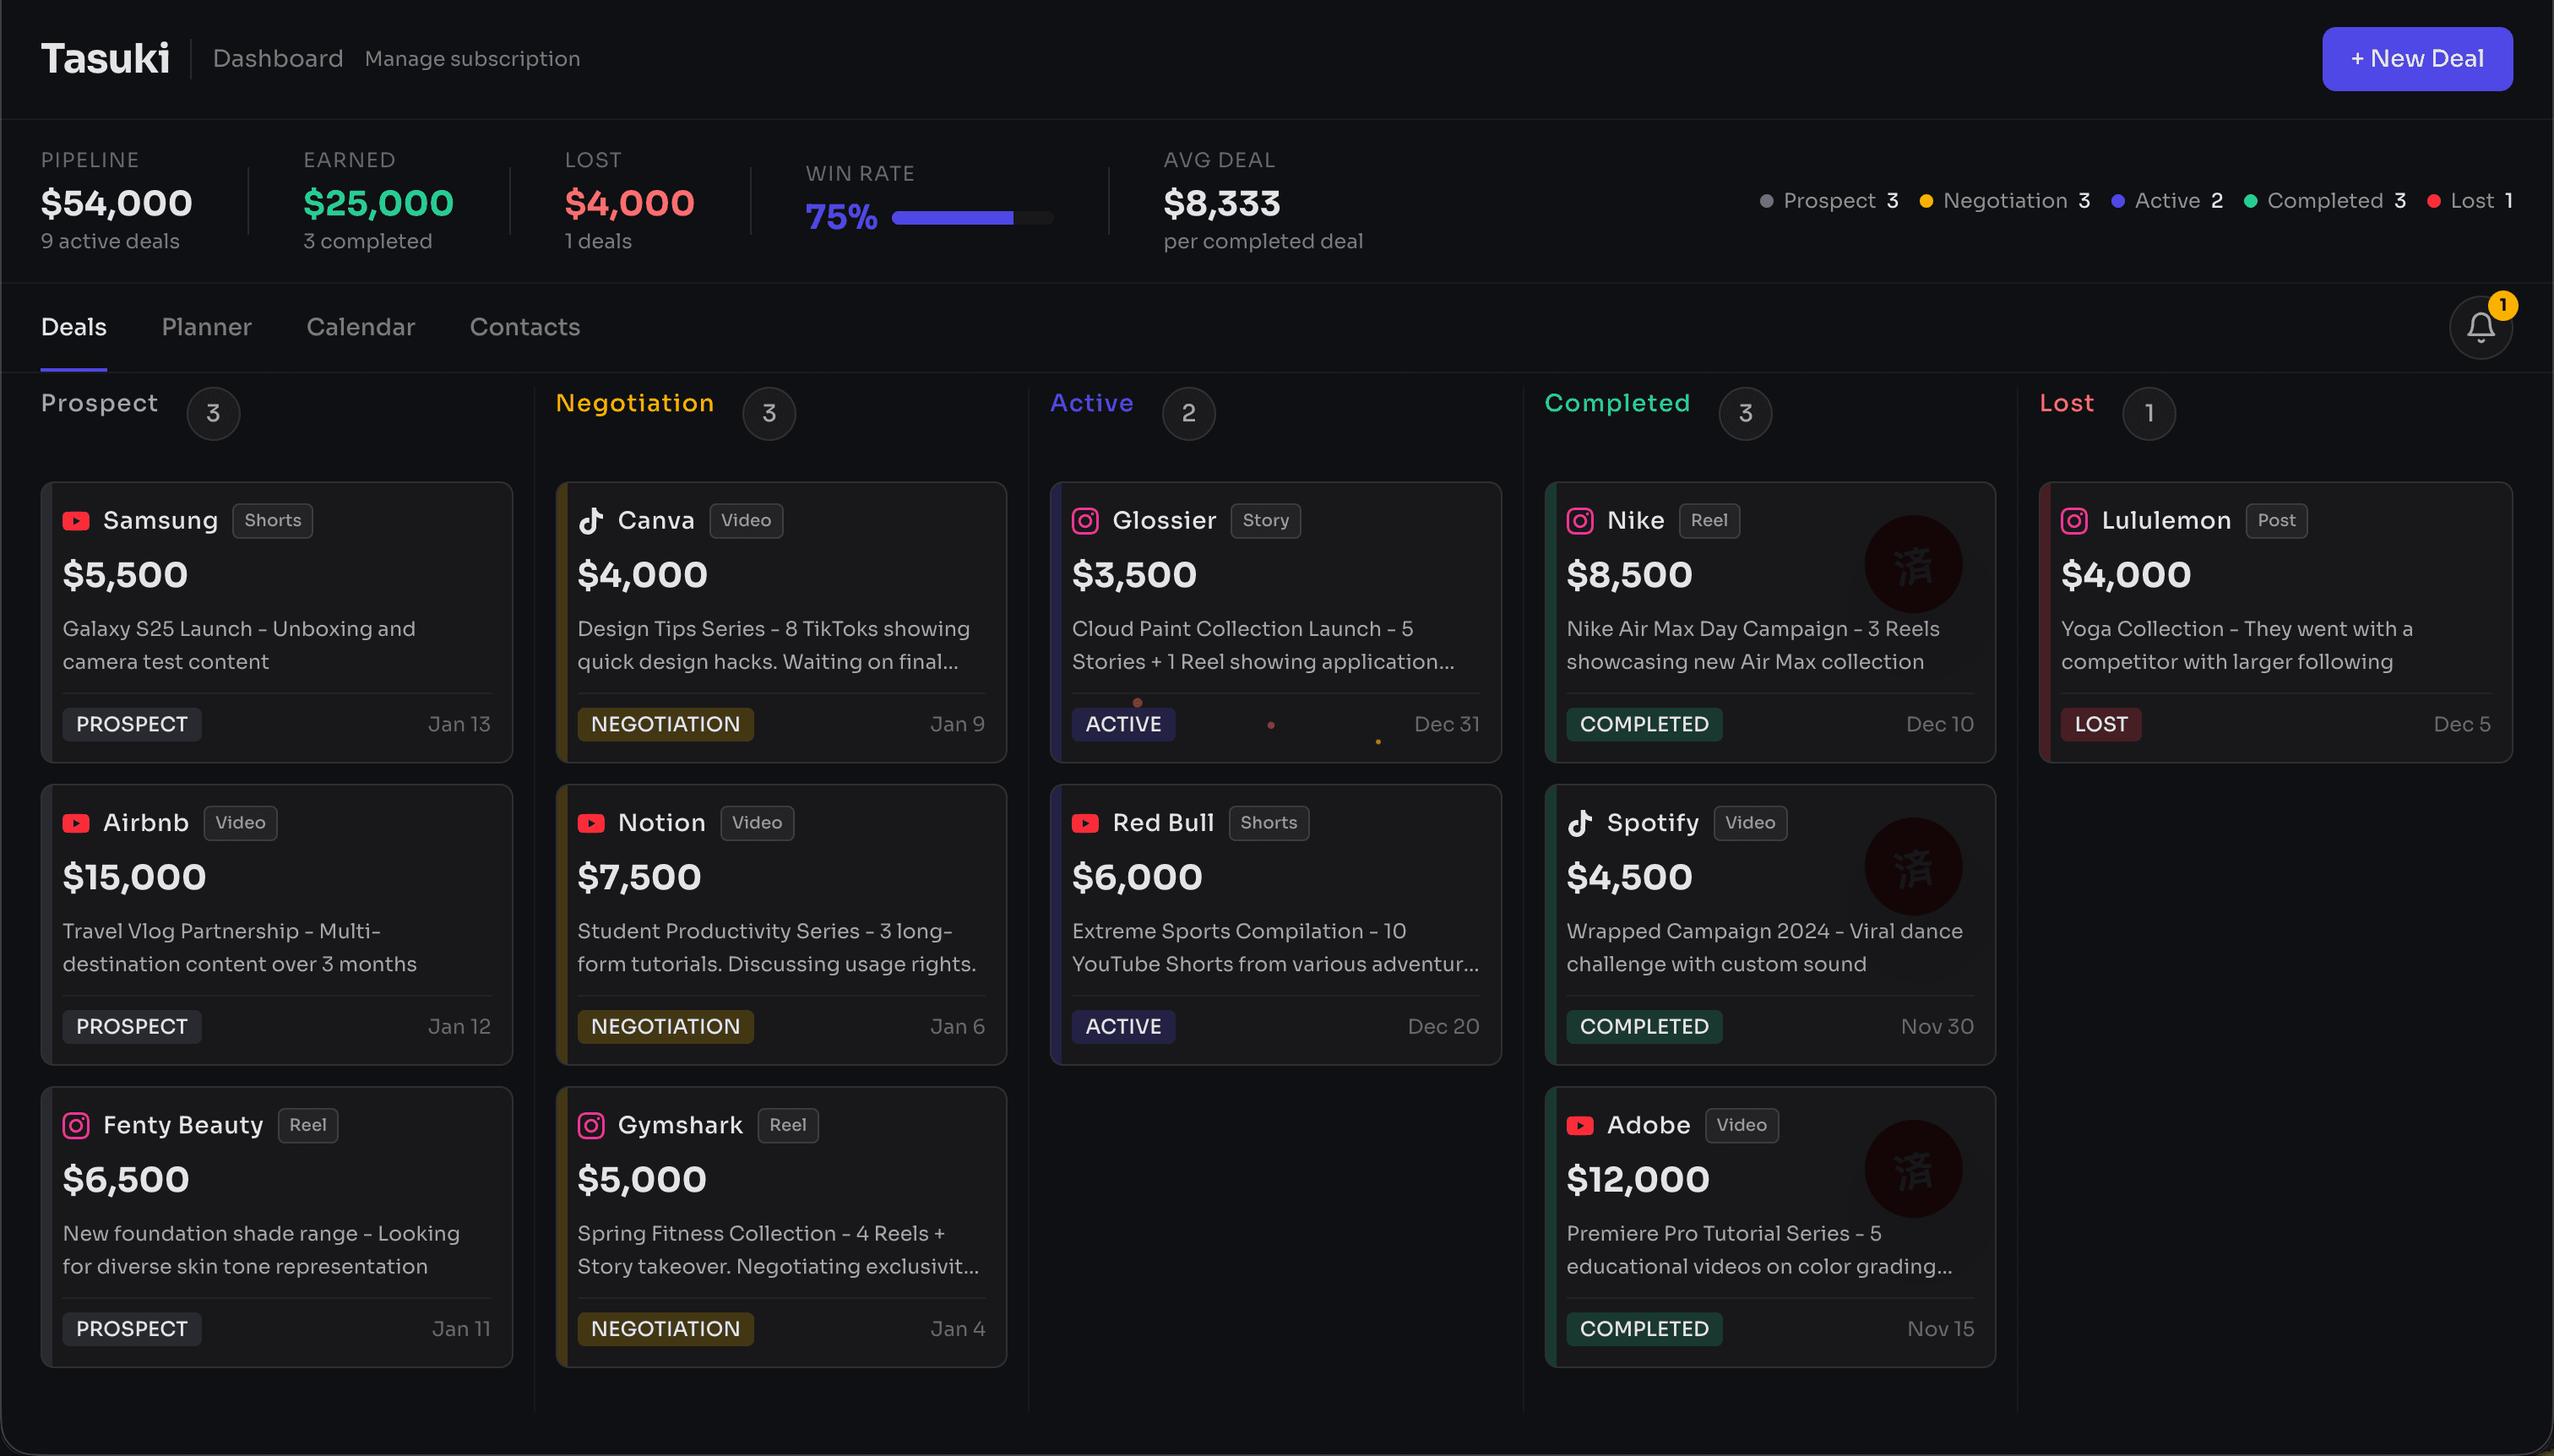The image size is (2554, 1456).
Task: Expand the Completed column count badge
Action: [1744, 413]
